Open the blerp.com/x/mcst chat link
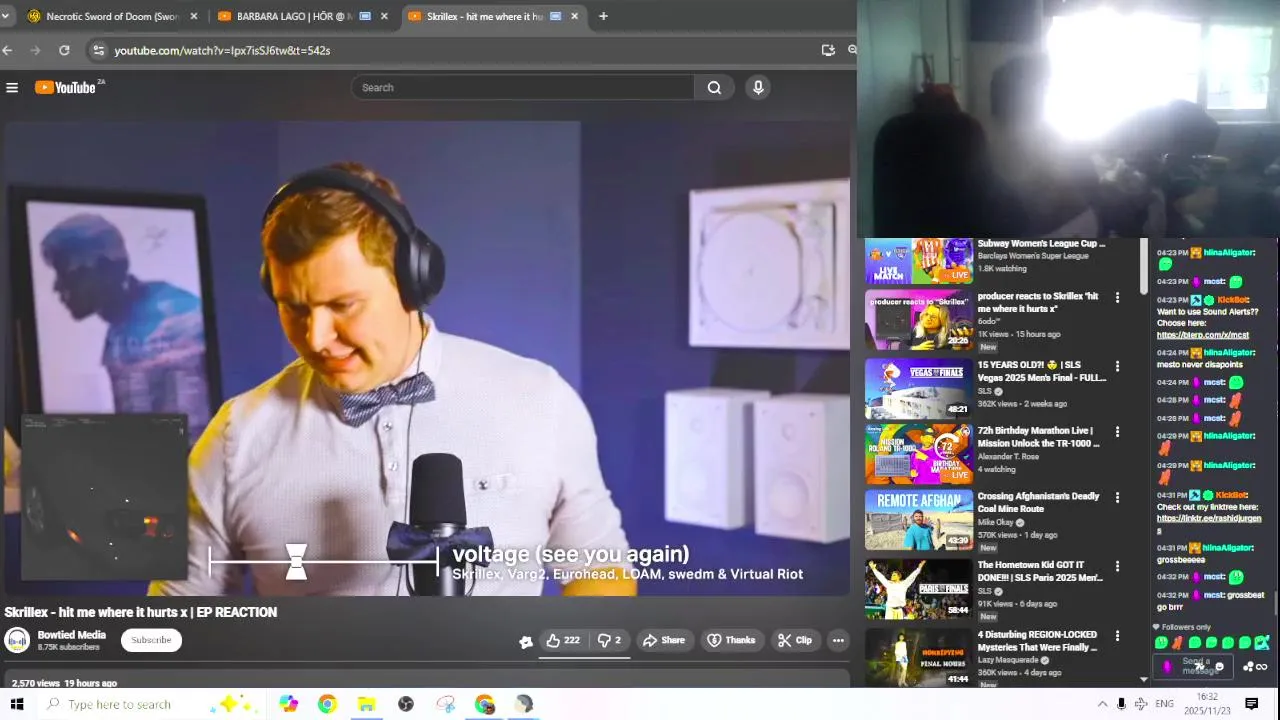1280x720 pixels. click(1203, 335)
